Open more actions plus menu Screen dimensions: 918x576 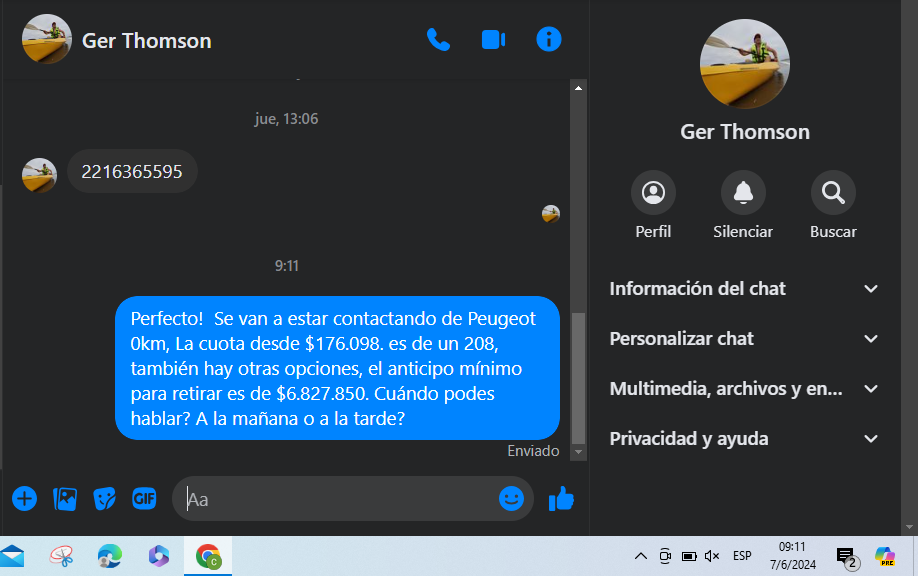(25, 499)
